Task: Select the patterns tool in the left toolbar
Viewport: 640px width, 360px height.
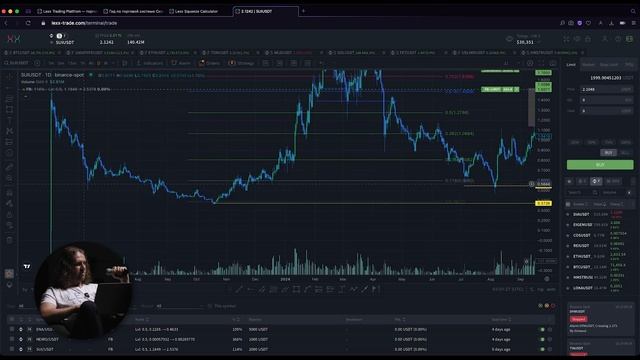Action: pyautogui.click(x=9, y=131)
